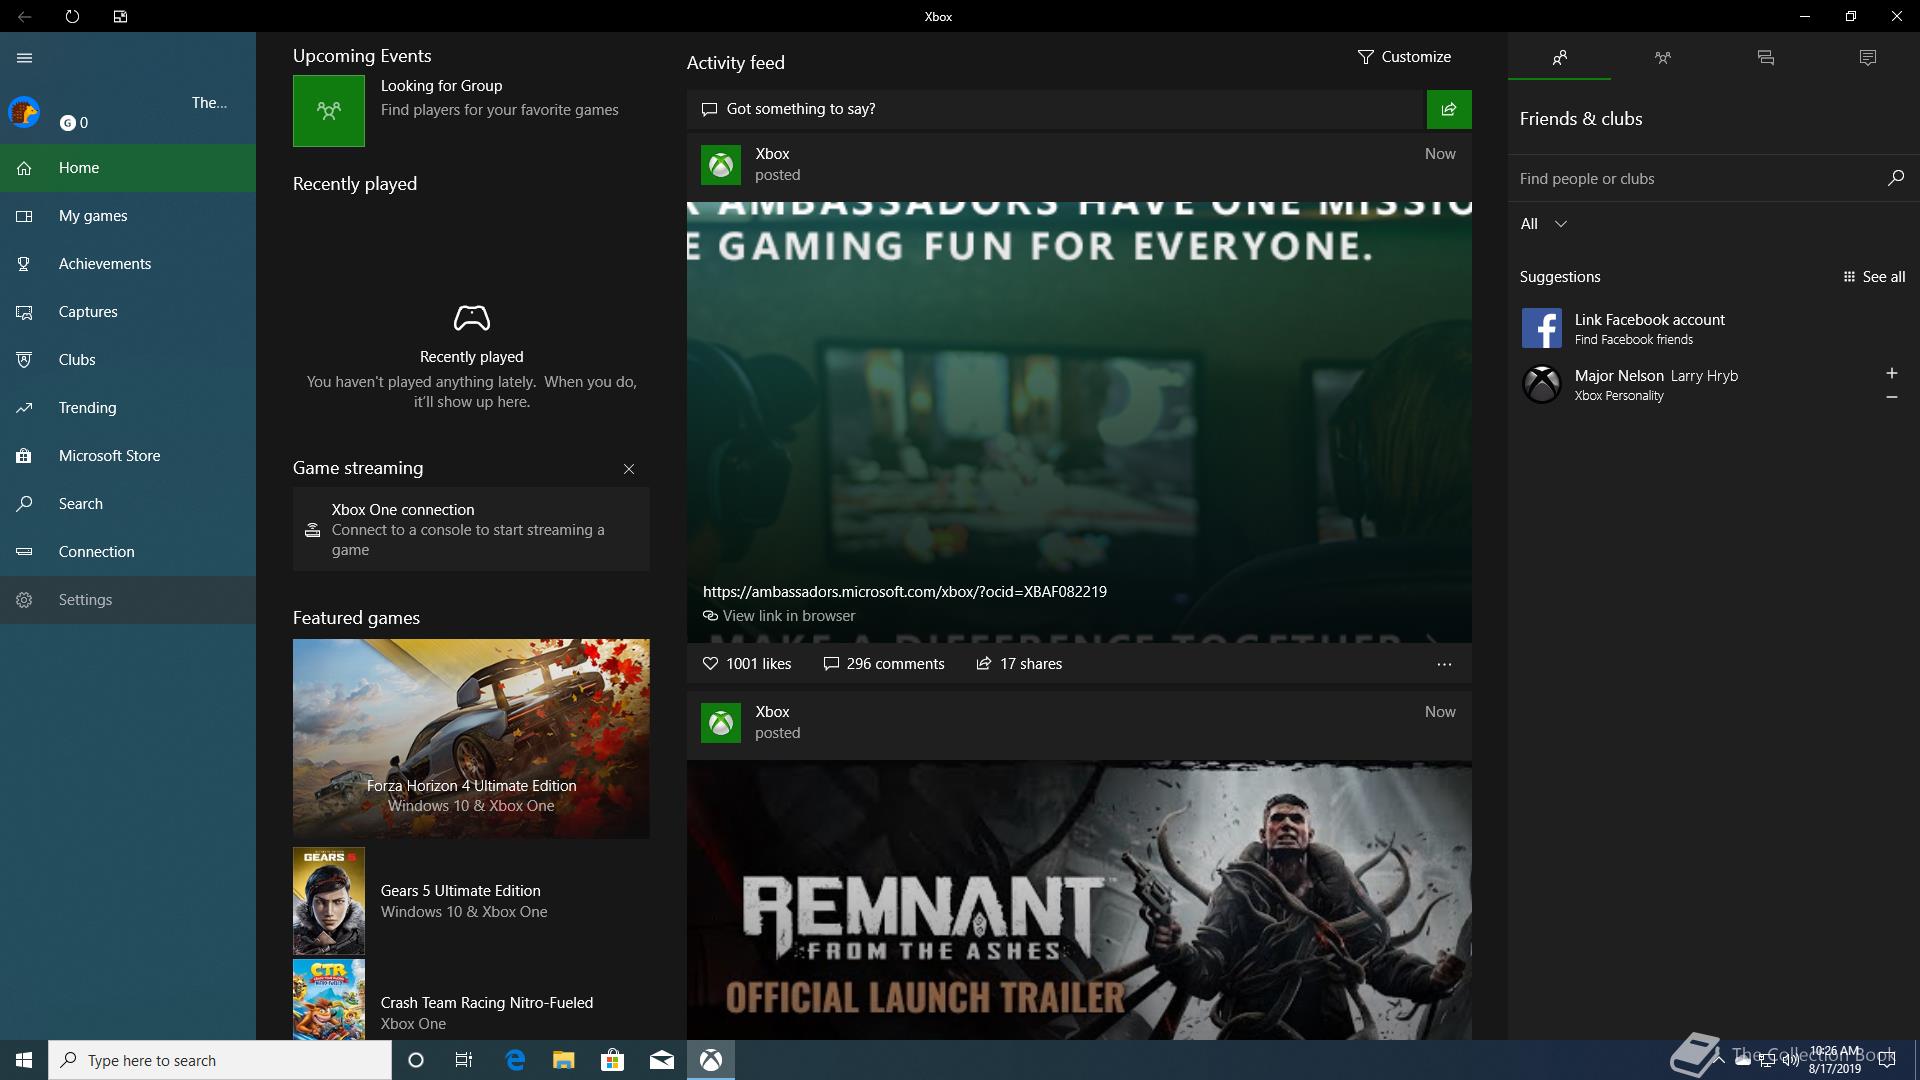1920x1080 pixels.
Task: Remove Major Nelson suggestion with minus
Action: click(x=1892, y=397)
